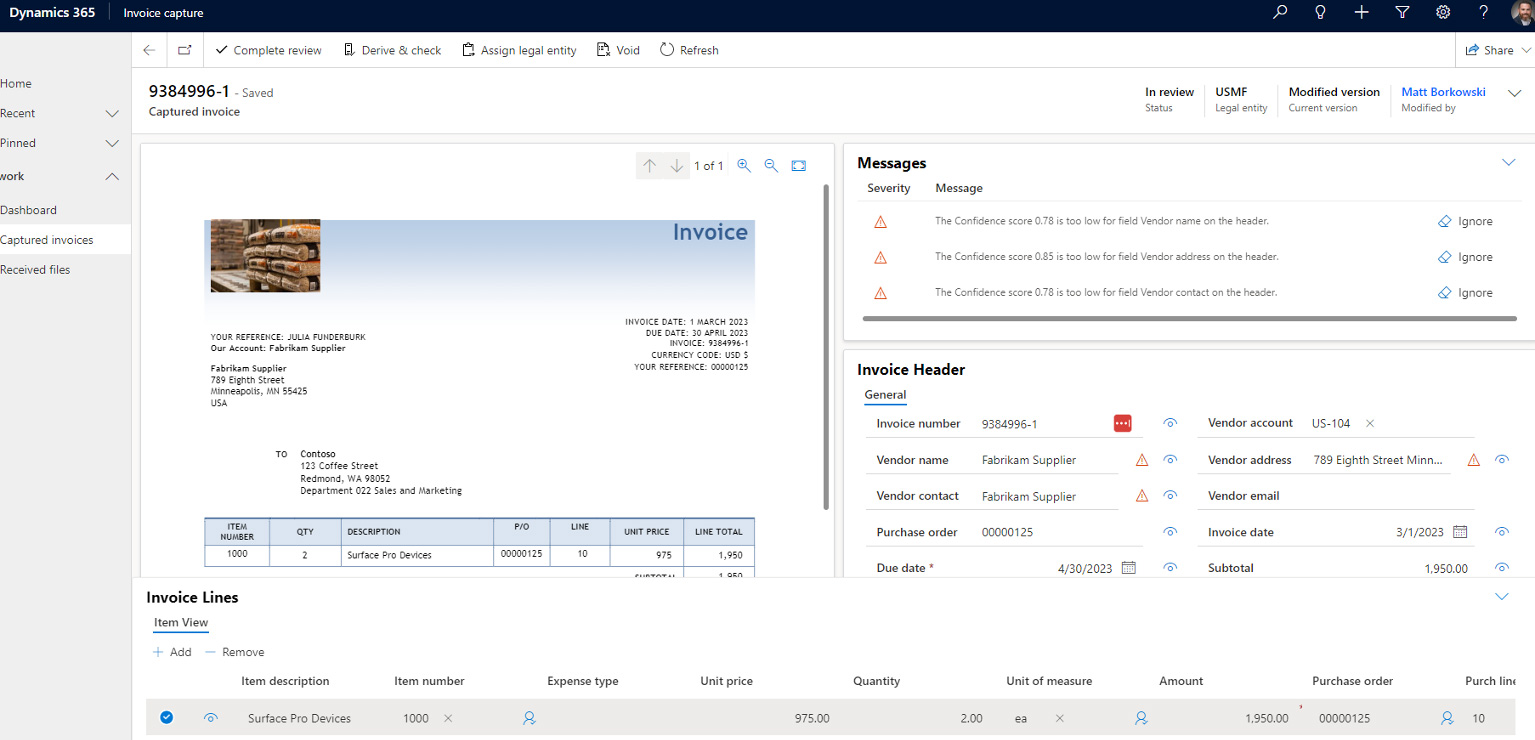The height and width of the screenshot is (740, 1535).
Task: Toggle eye icon for Vendor address field
Action: 1501,460
